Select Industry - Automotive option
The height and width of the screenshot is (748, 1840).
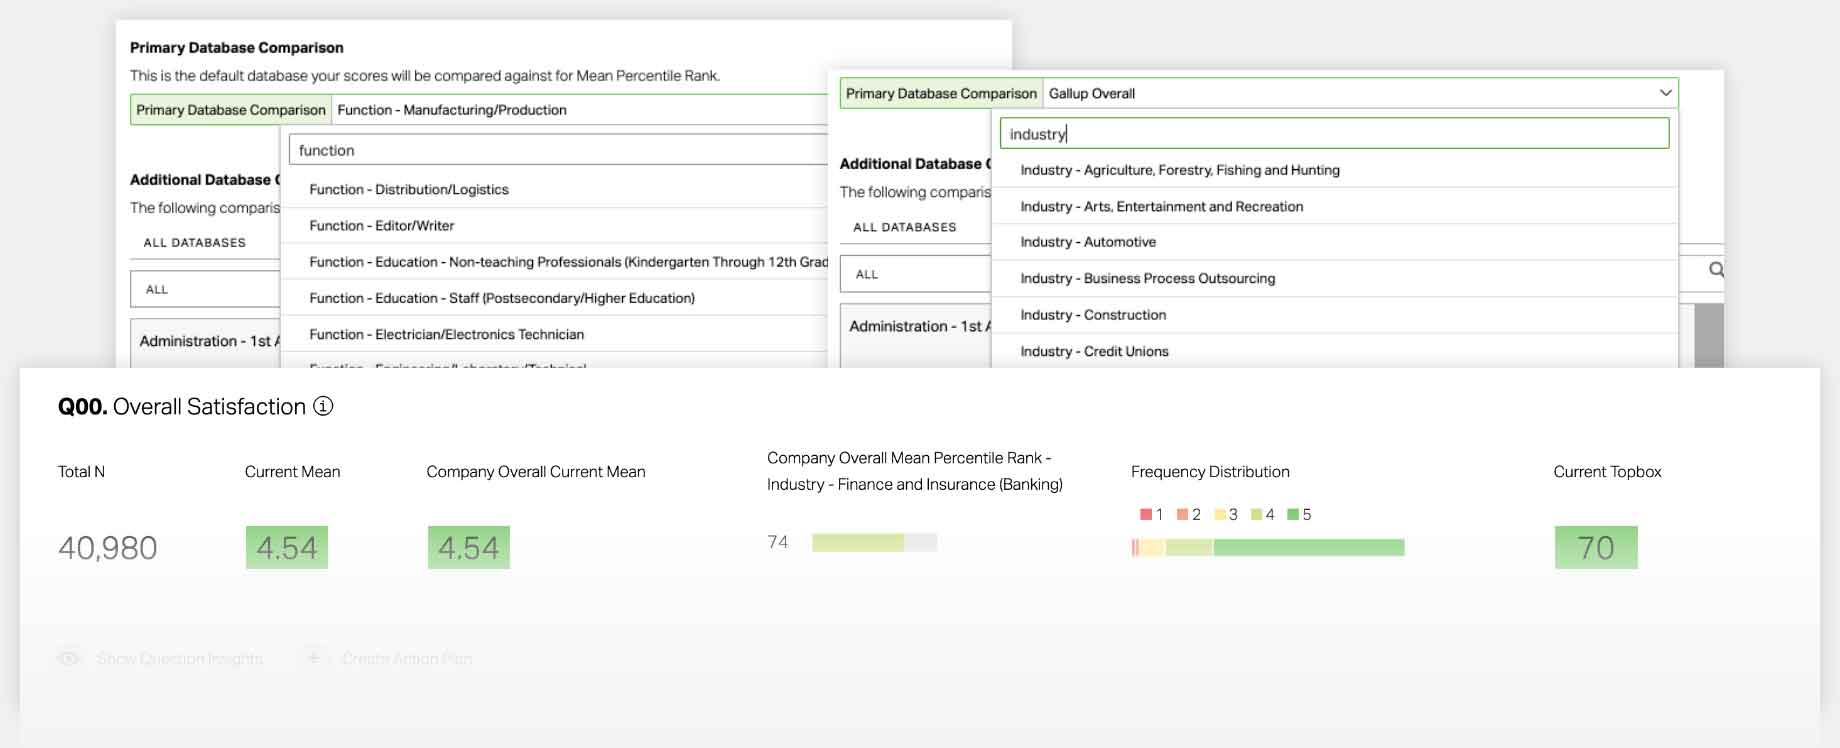[x=1088, y=242]
